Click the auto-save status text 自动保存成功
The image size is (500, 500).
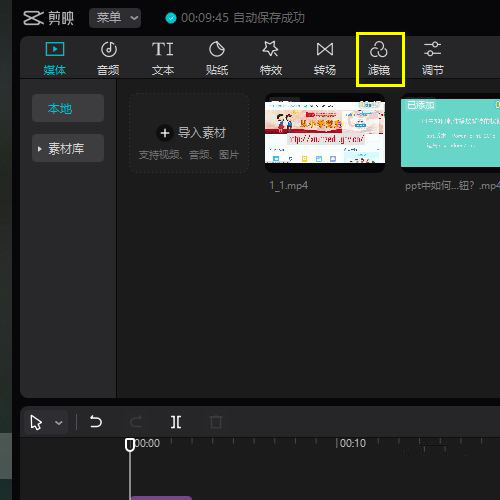(x=269, y=18)
